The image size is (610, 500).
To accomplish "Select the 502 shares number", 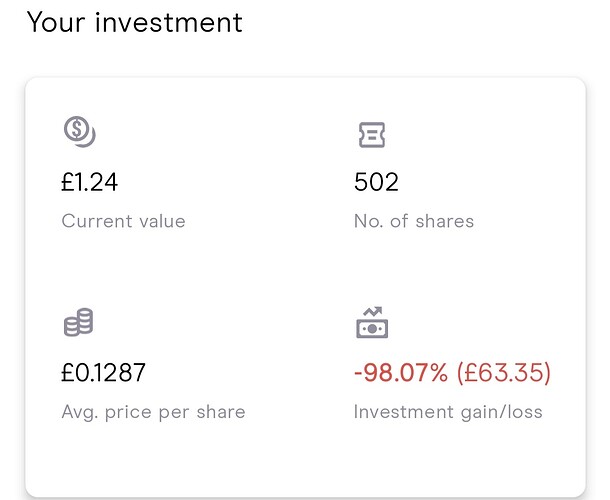I will (x=376, y=182).
